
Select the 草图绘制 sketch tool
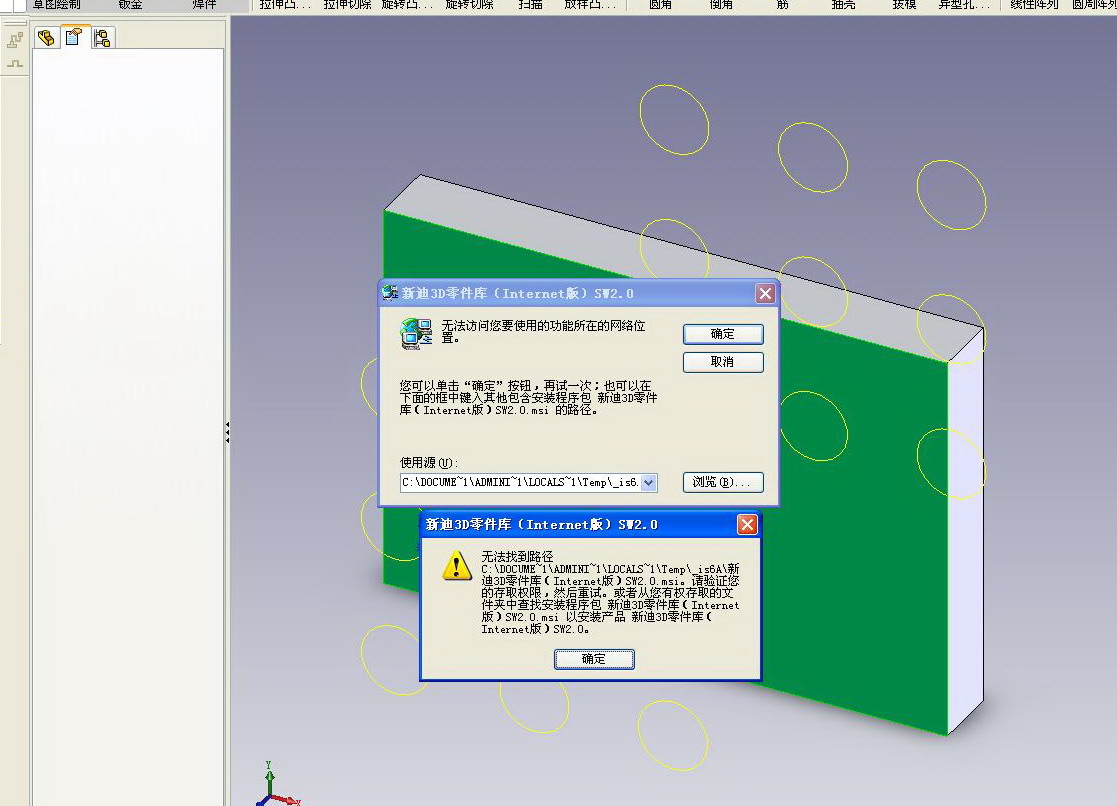tap(56, 4)
